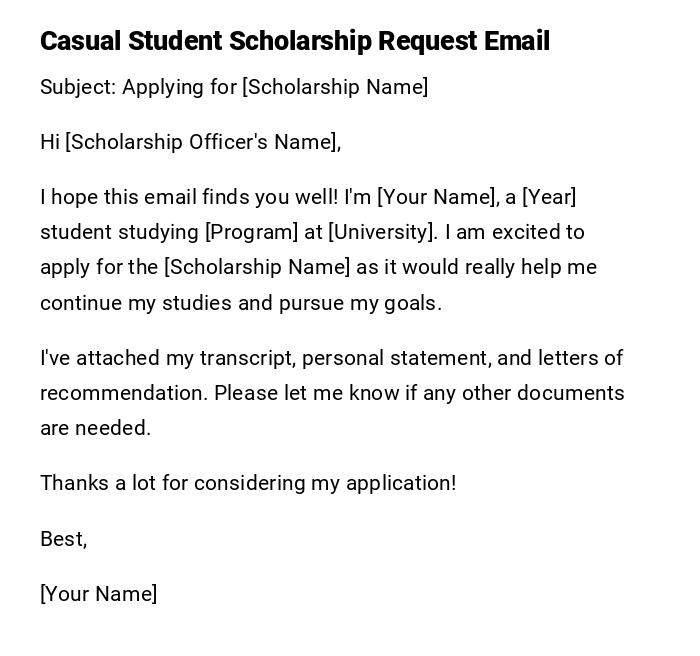Select the [Program] placeholder

[251, 232]
